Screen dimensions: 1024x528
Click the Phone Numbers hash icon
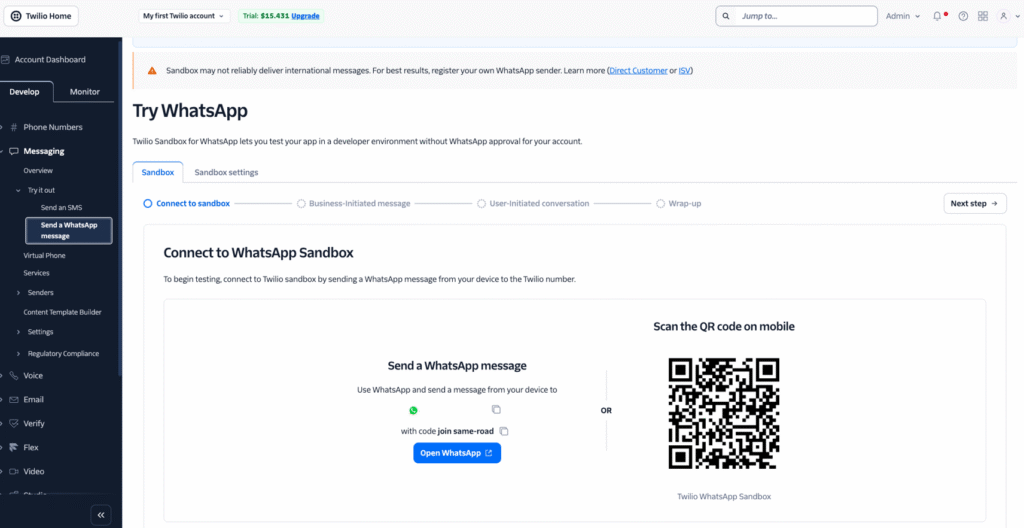click(x=14, y=127)
